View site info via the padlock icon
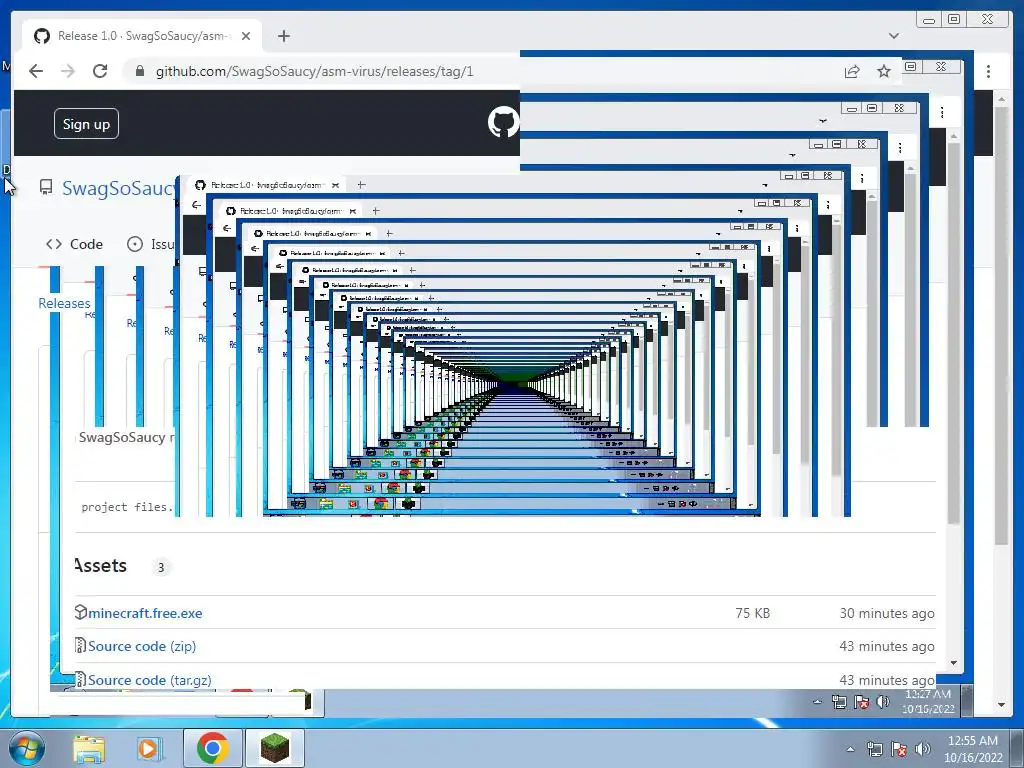 tap(139, 71)
